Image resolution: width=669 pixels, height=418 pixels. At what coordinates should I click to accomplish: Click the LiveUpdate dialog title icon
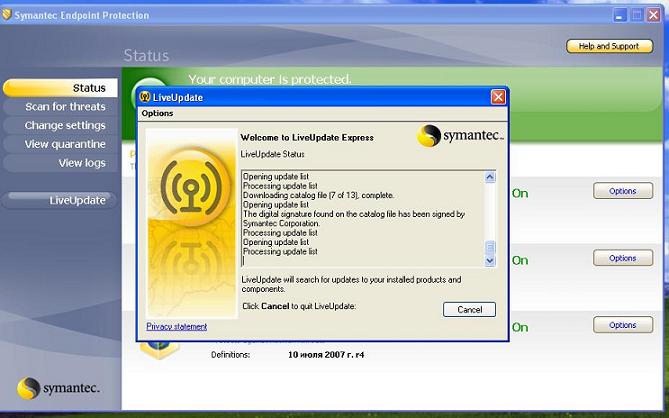(145, 97)
